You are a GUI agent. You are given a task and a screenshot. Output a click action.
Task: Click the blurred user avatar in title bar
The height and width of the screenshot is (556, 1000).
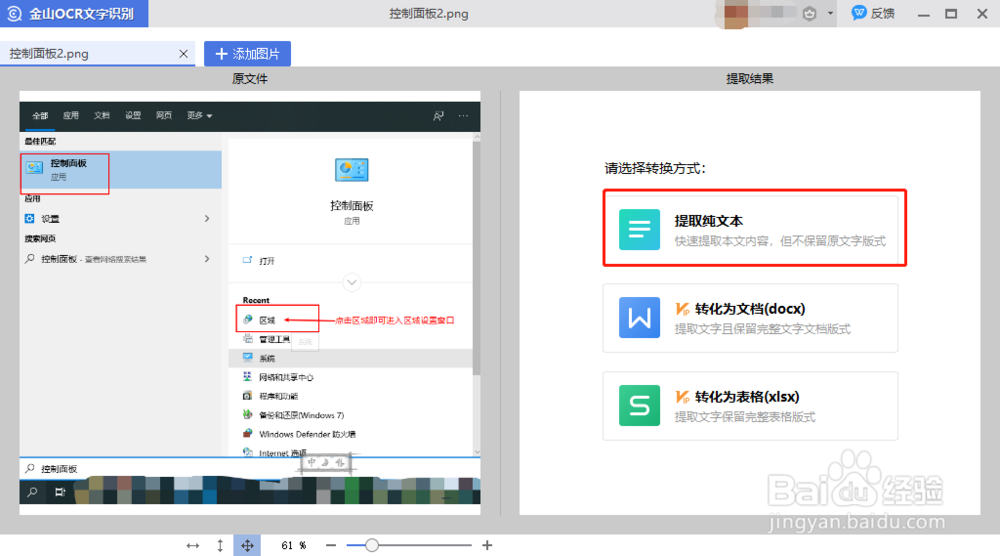click(x=735, y=14)
